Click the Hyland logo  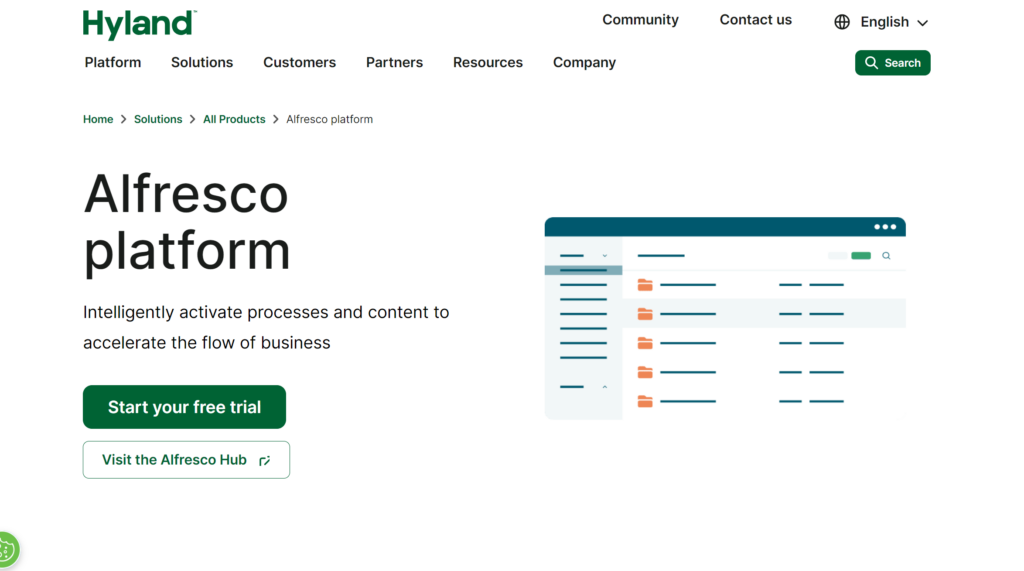pyautogui.click(x=139, y=24)
